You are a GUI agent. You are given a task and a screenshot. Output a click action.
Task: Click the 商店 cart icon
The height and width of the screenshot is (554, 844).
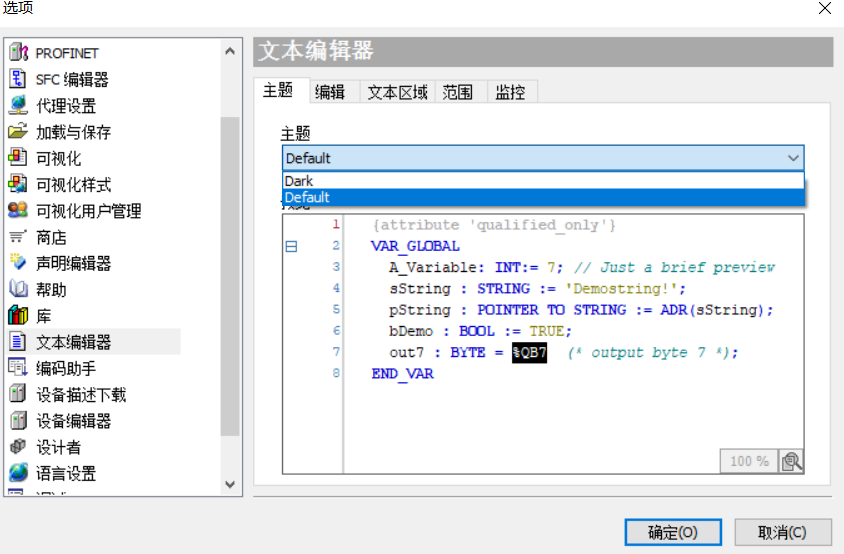(x=18, y=236)
